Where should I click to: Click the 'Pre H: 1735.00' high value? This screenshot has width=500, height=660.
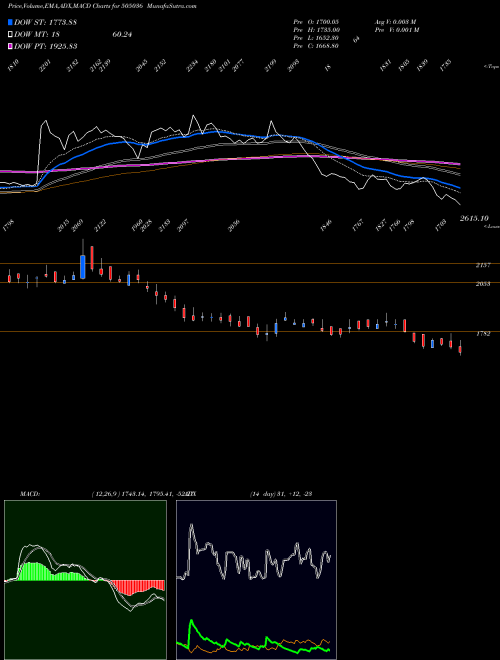pos(317,30)
